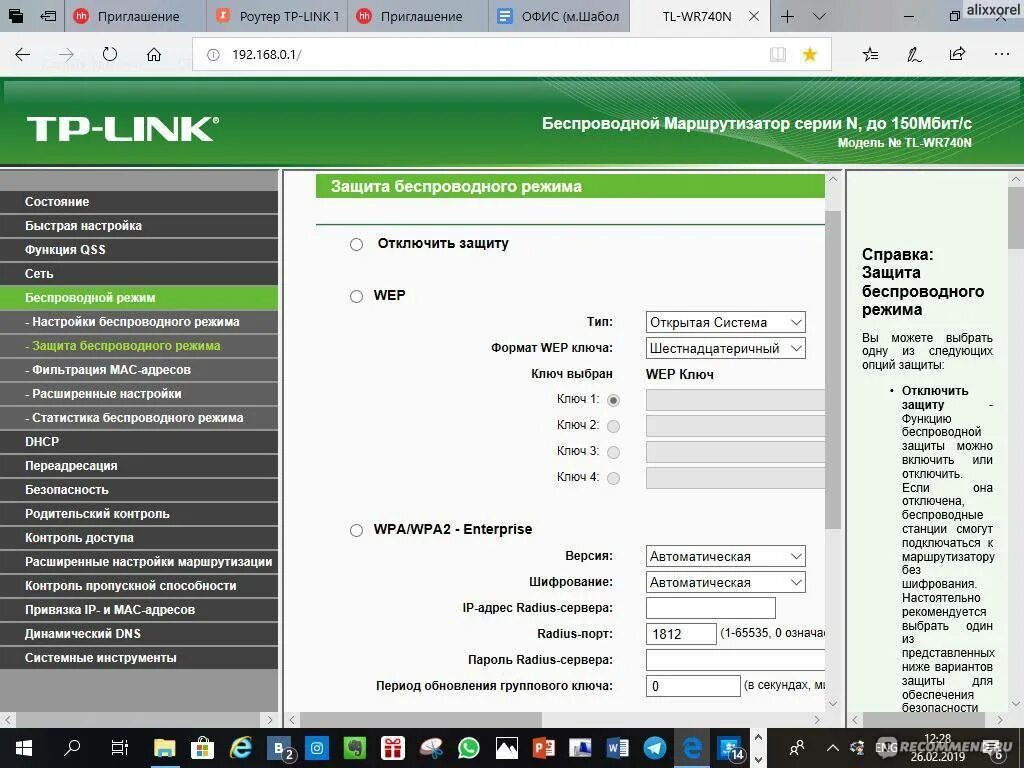1024x768 pixels.
Task: Open Состояние menu item
Action: pyautogui.click(x=139, y=202)
